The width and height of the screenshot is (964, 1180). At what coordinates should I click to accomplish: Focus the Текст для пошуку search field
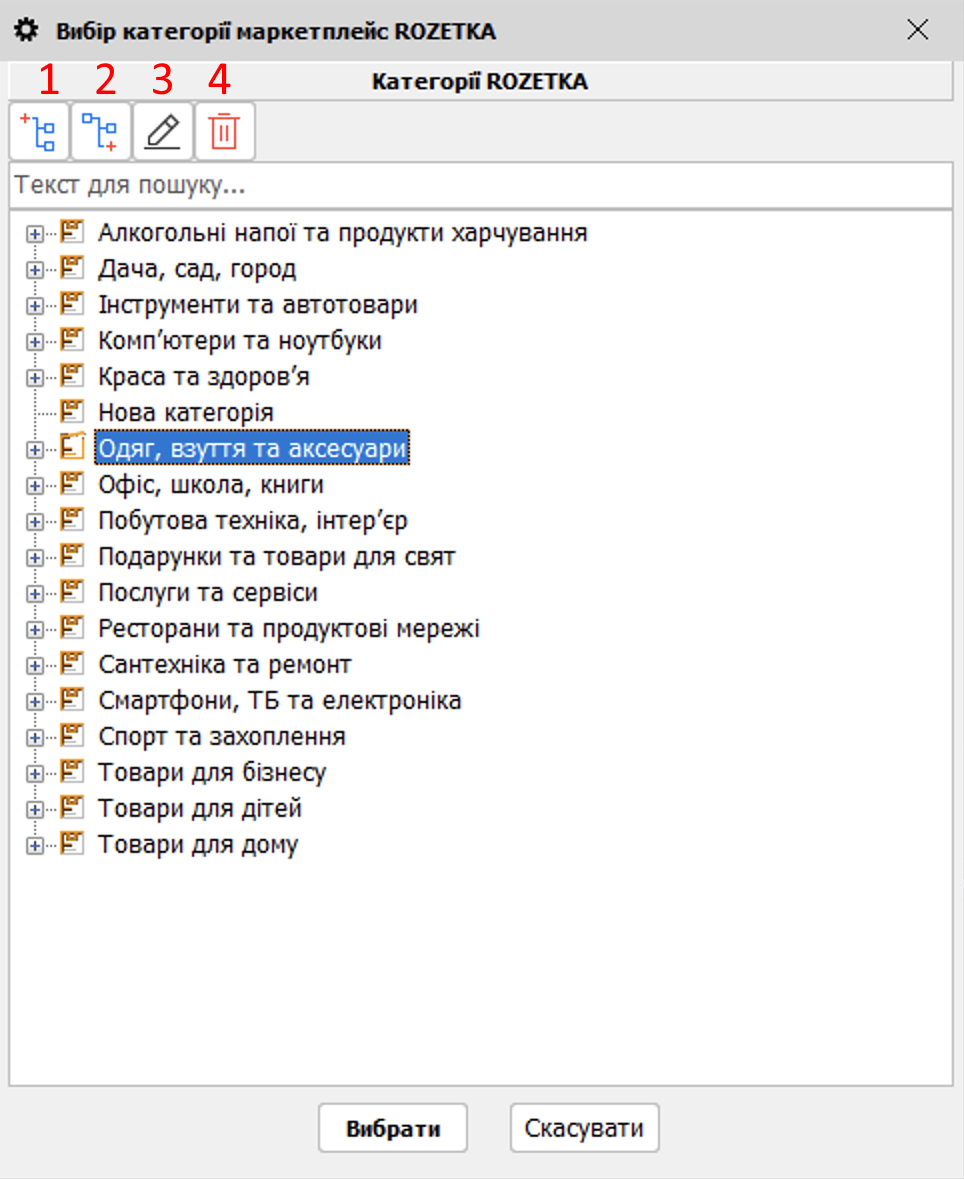click(482, 185)
